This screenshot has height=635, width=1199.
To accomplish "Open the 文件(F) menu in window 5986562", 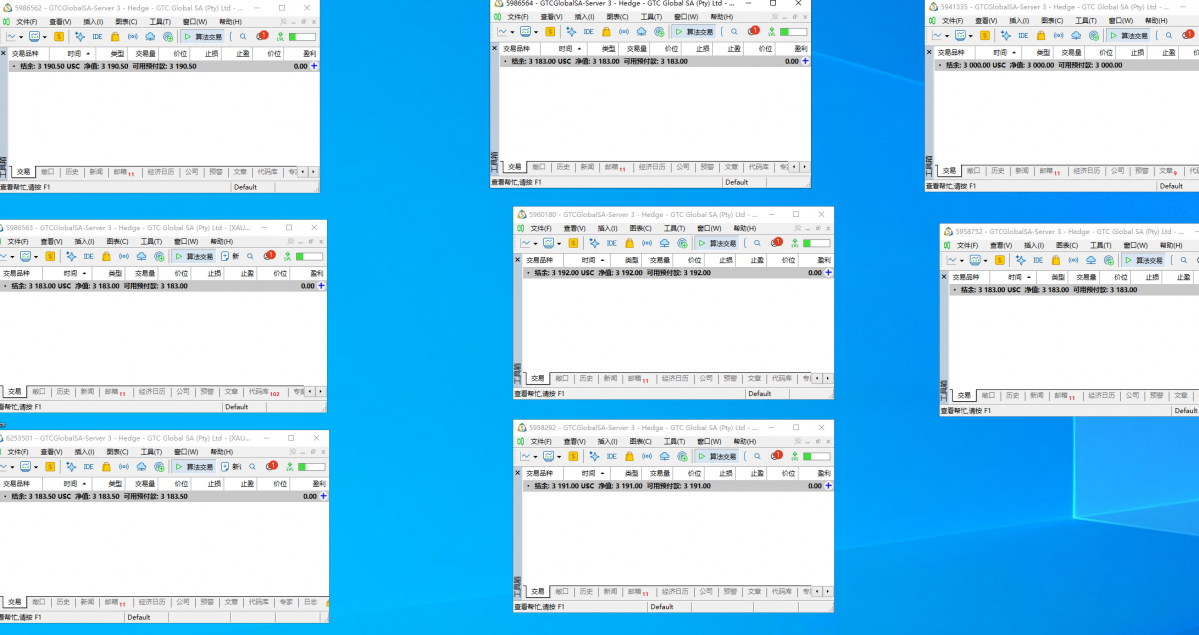I will coord(27,21).
